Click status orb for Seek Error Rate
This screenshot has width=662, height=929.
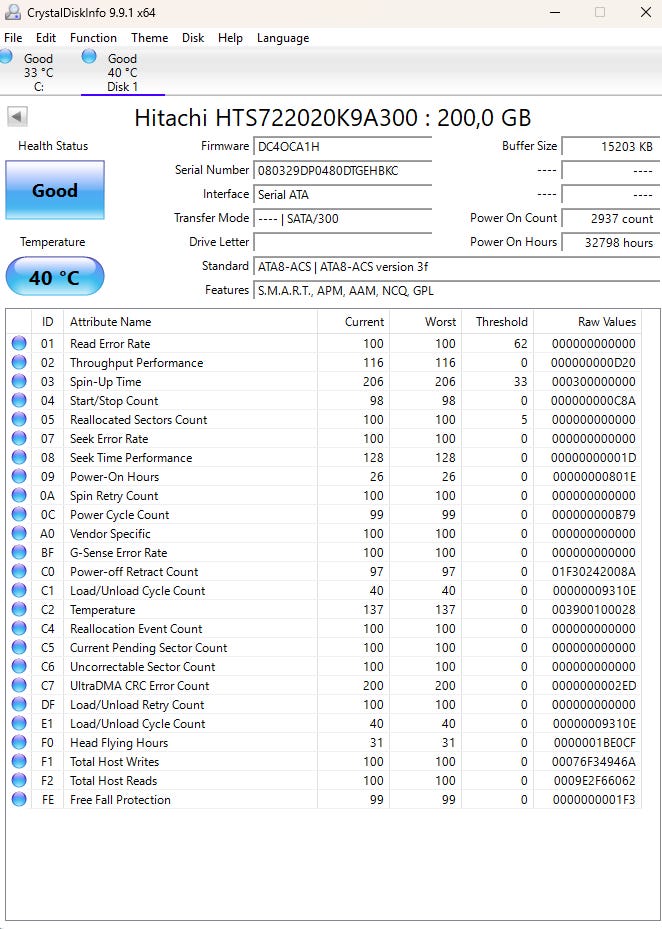(19, 438)
